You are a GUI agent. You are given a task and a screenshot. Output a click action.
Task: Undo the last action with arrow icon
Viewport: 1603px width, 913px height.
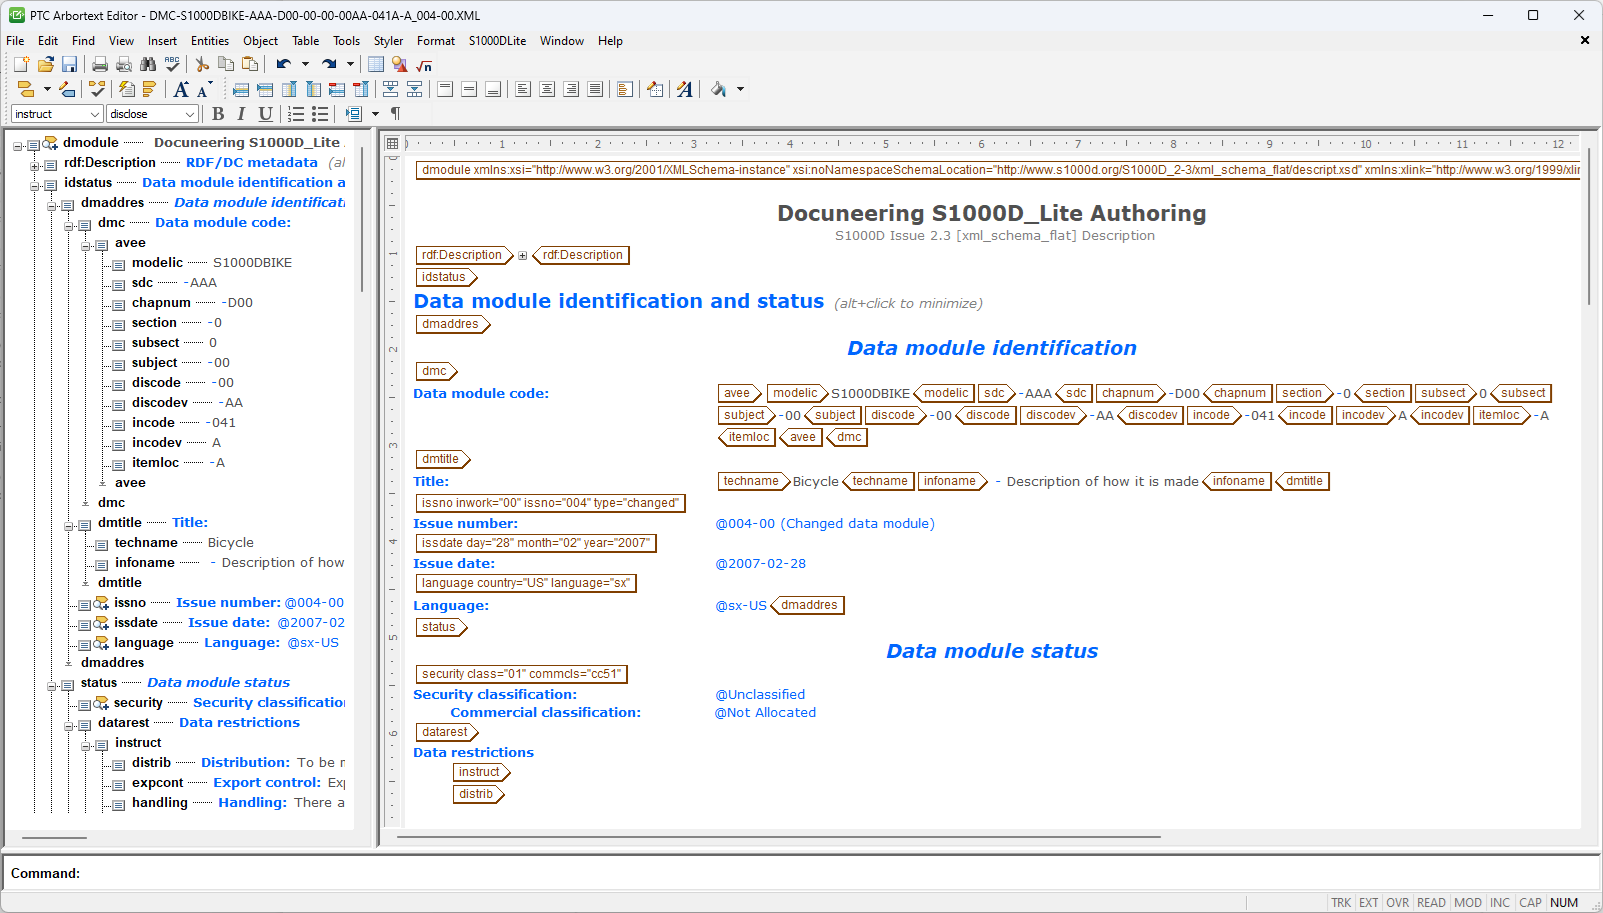pos(284,65)
